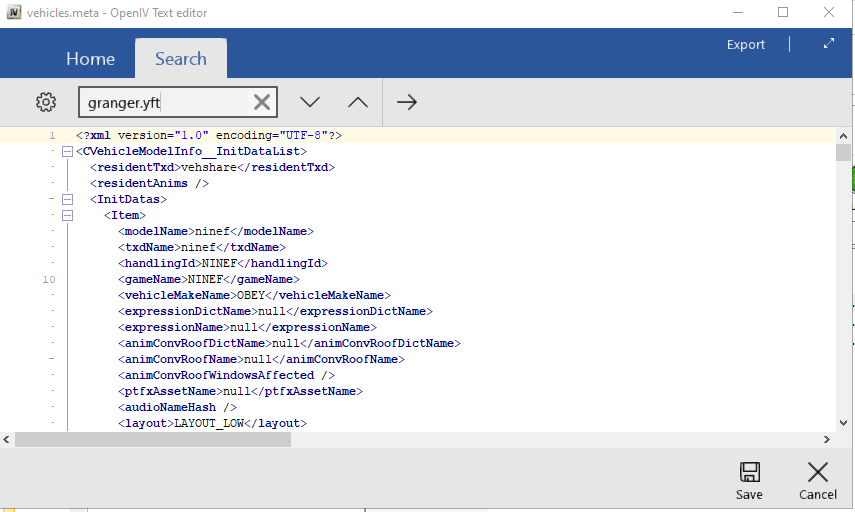
Task: Click the Cancel X icon
Action: (x=817, y=473)
